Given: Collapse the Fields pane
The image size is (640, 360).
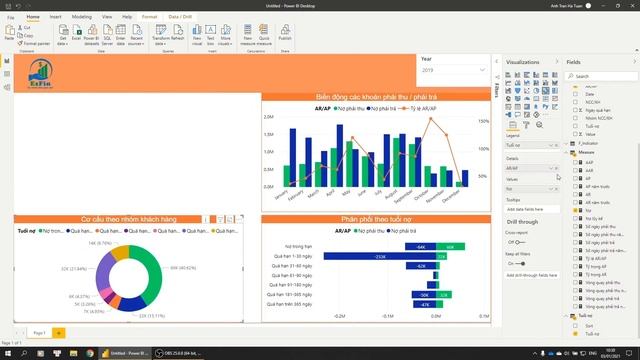Looking at the screenshot, I should click(634, 62).
